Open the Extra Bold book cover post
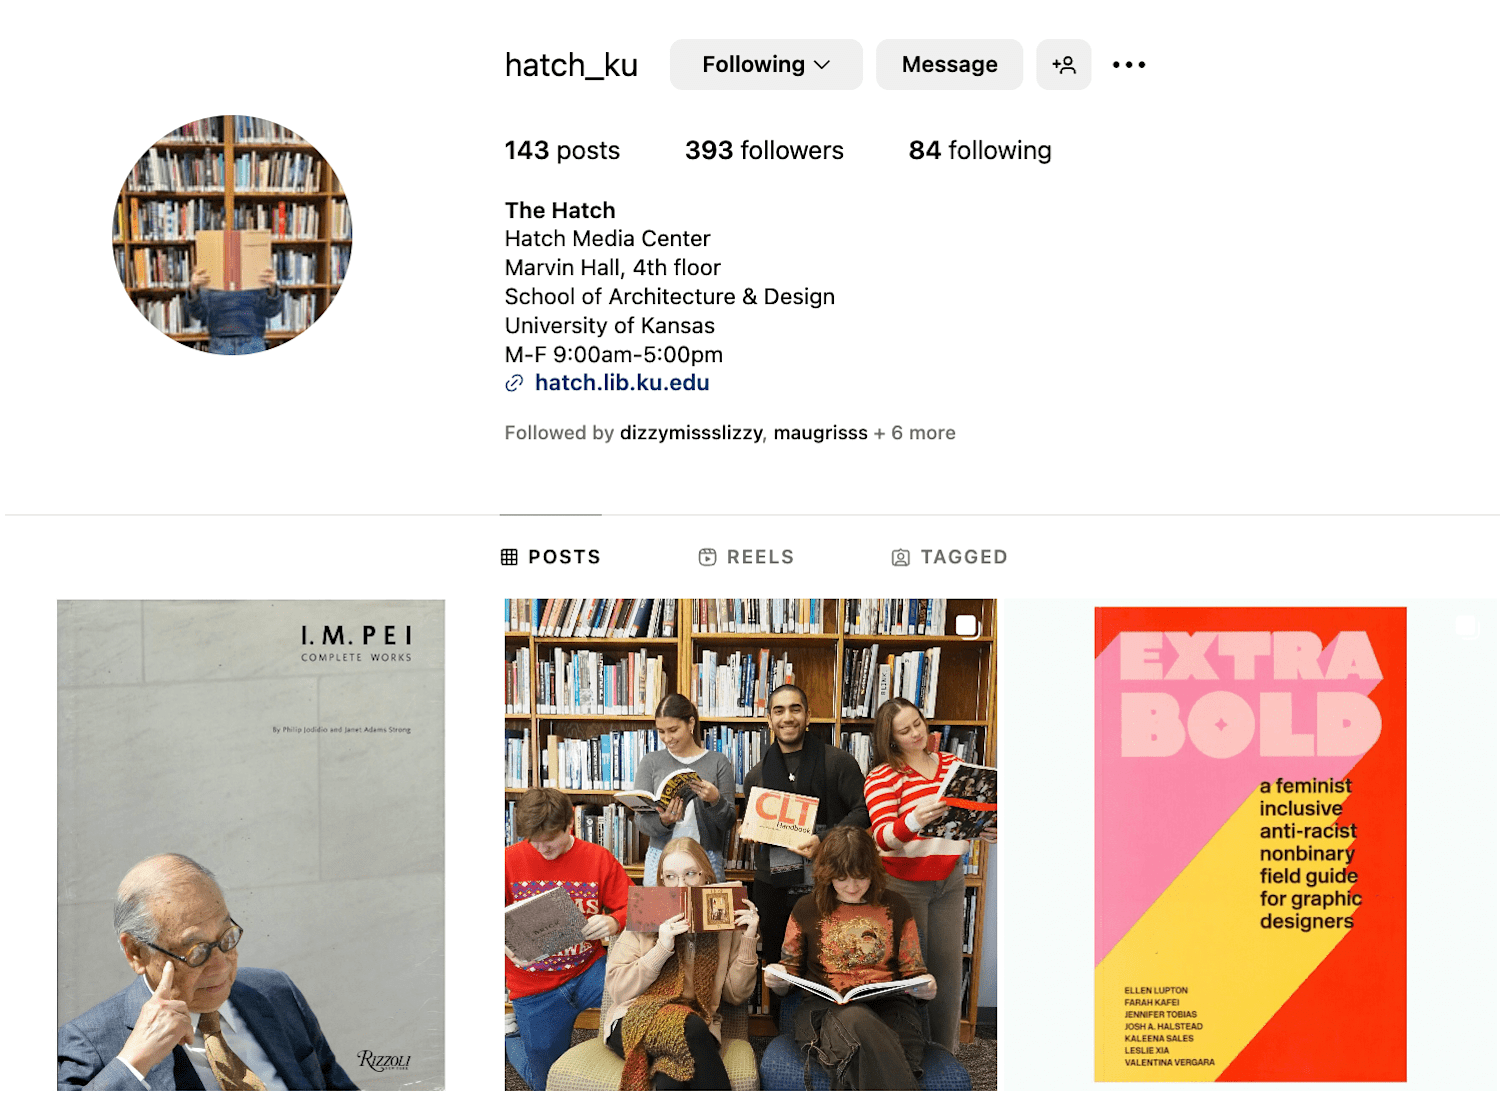1500x1097 pixels. coord(1250,845)
